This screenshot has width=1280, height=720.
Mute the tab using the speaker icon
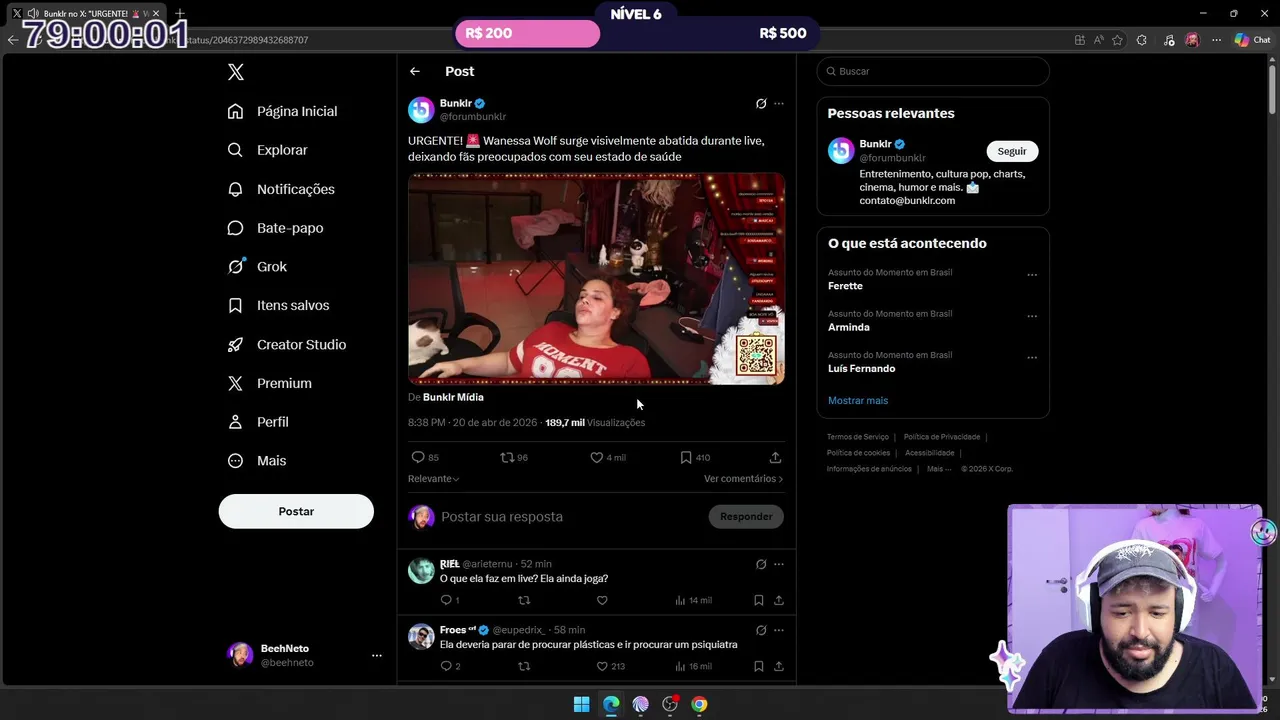[33, 13]
